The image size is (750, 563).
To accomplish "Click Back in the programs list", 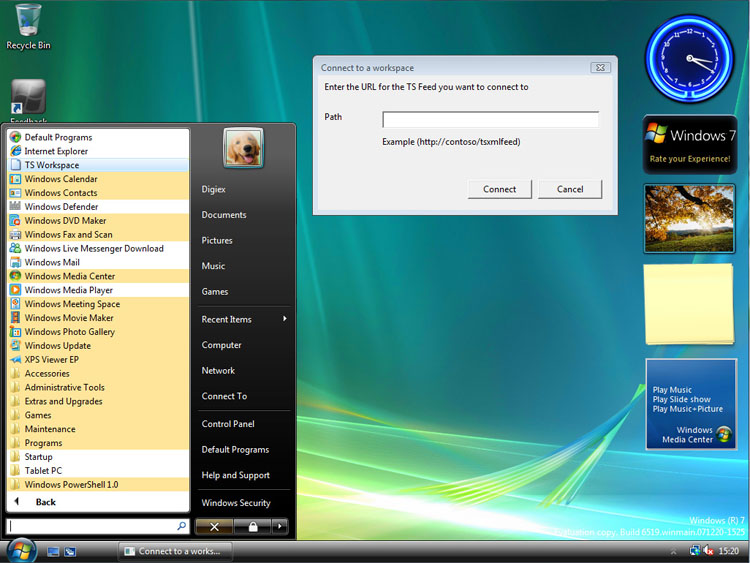I will tap(45, 502).
